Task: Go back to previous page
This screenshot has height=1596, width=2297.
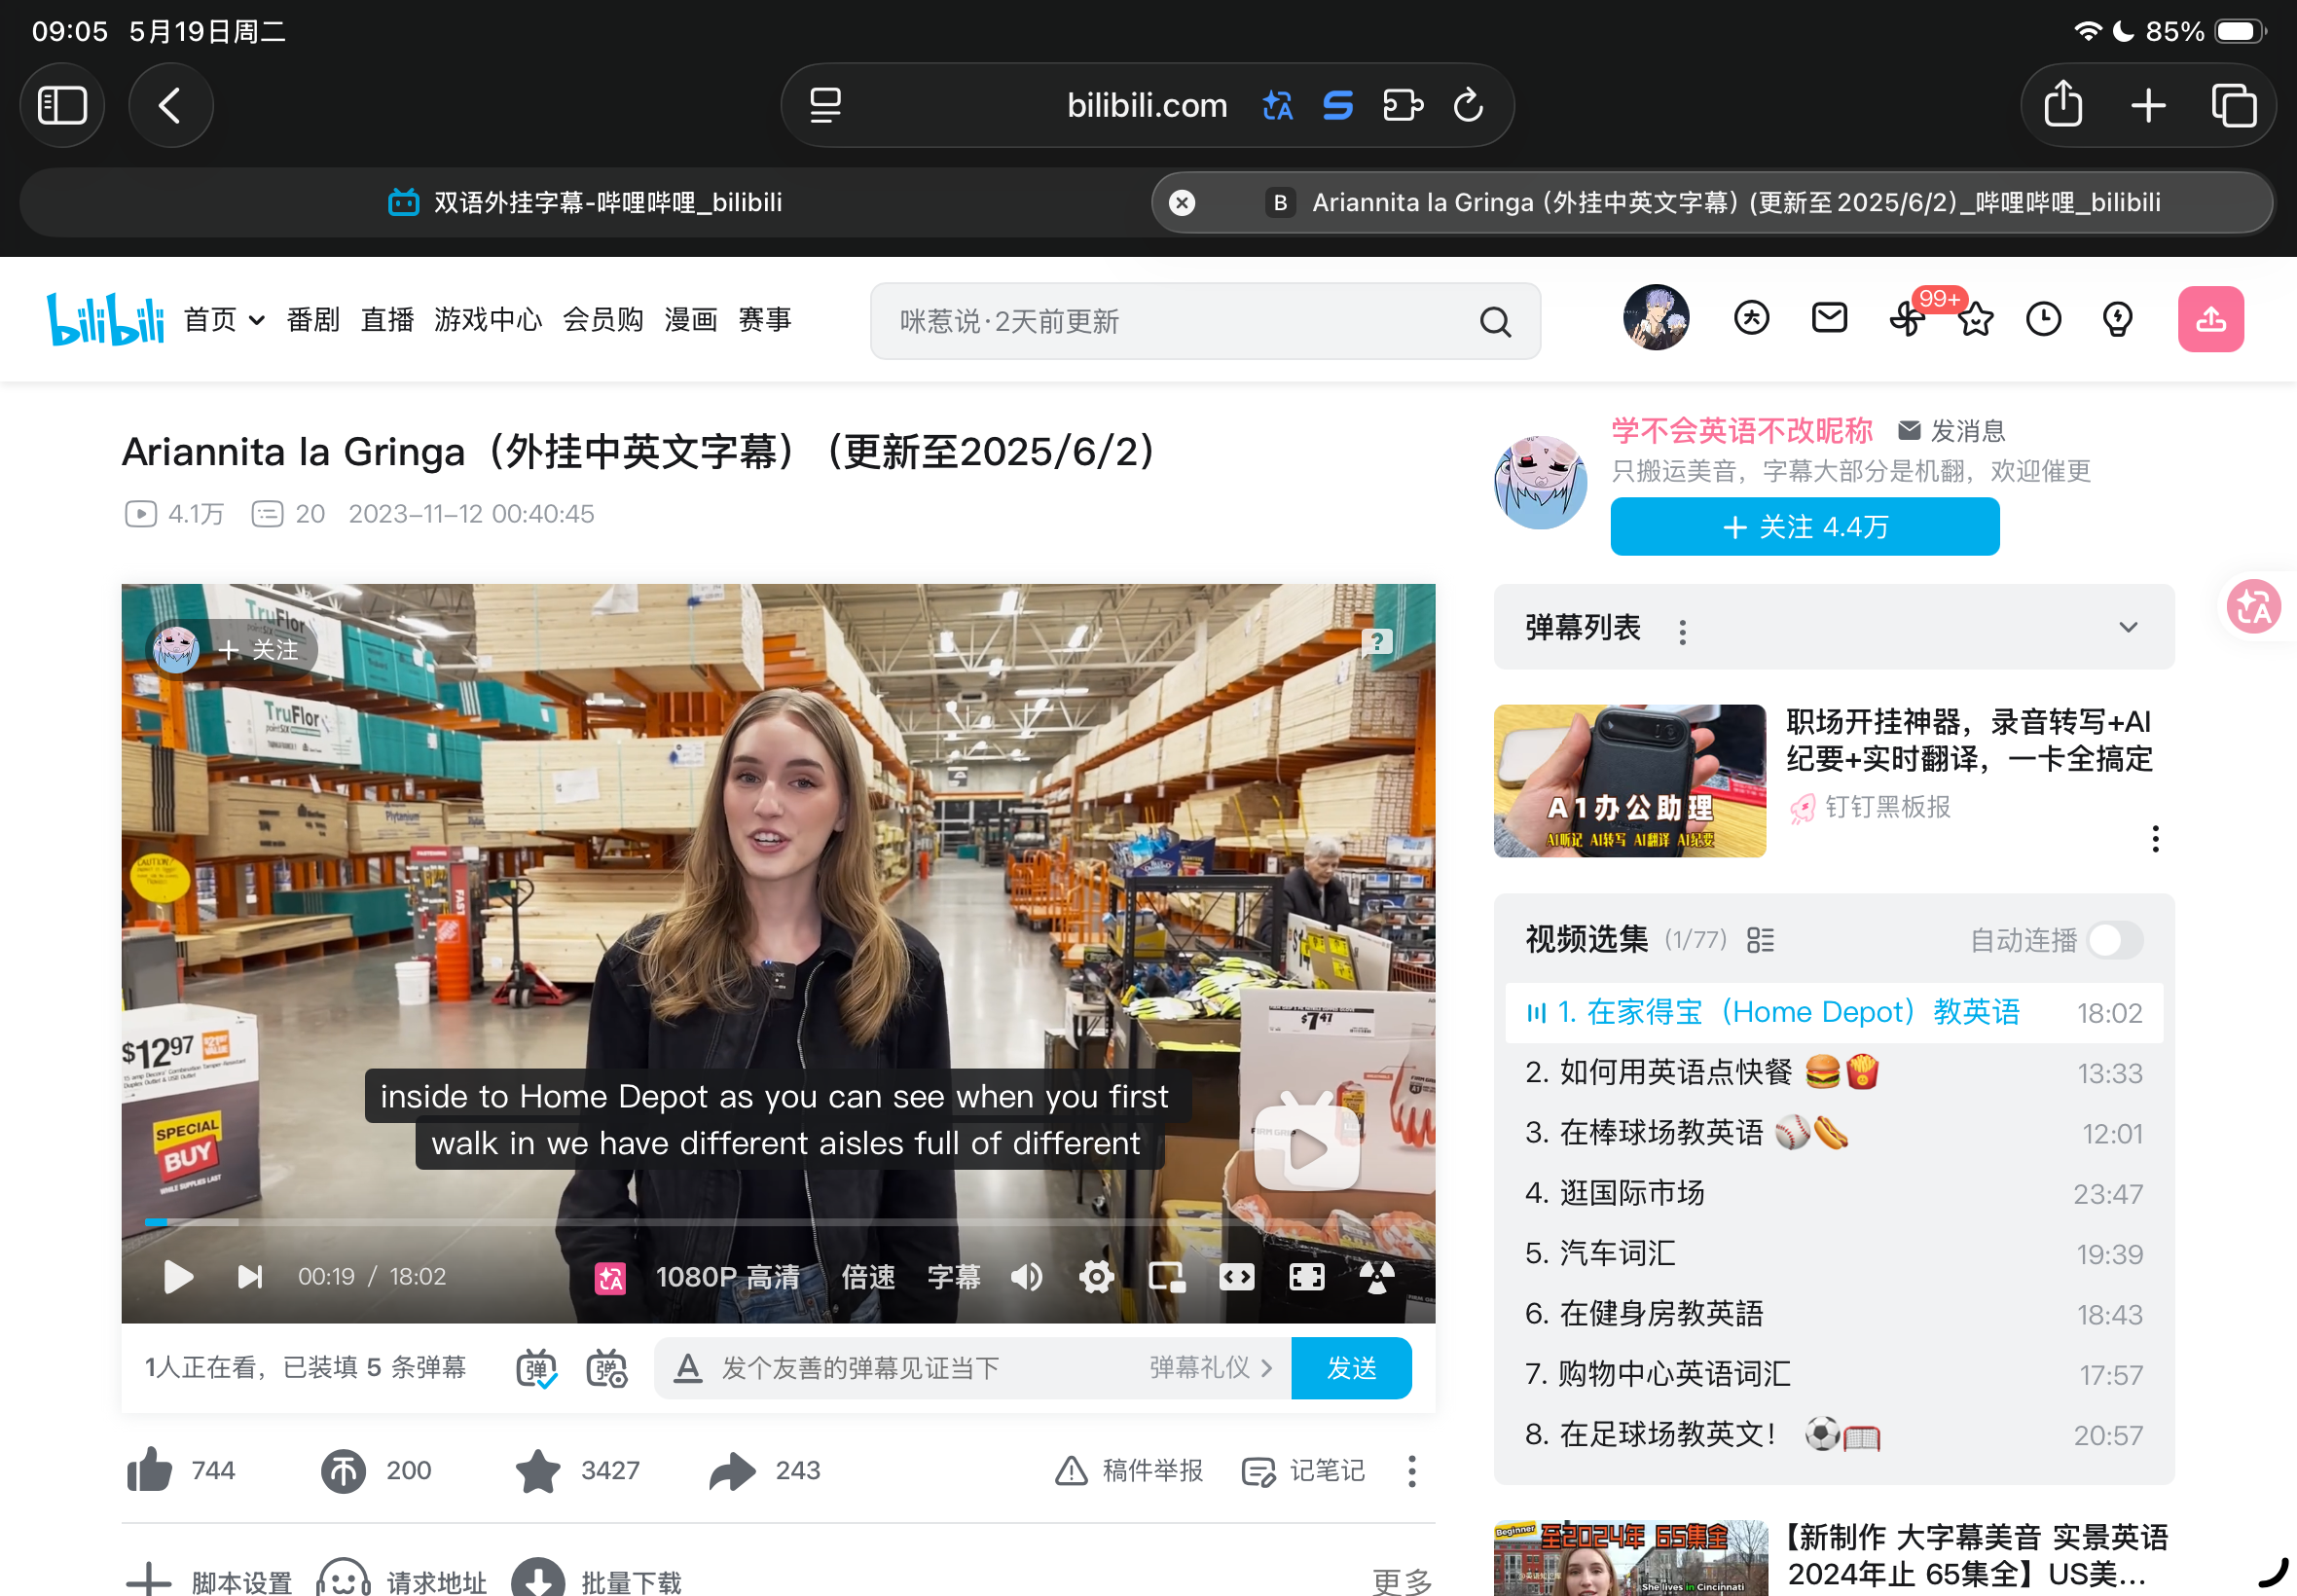Action: coord(170,105)
